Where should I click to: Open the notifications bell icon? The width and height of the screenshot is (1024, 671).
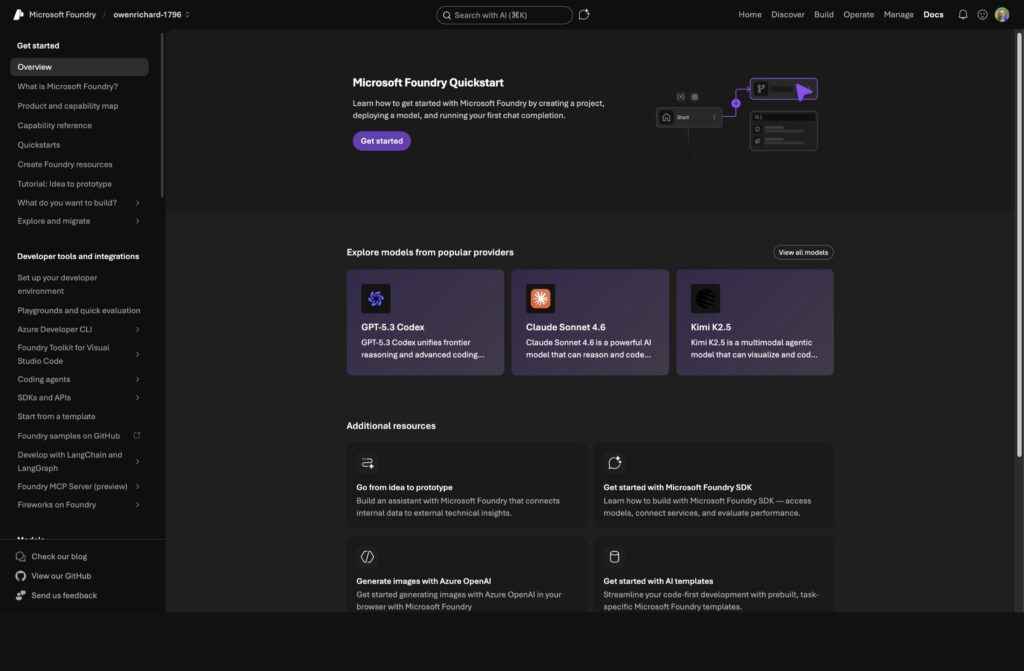[963, 14]
